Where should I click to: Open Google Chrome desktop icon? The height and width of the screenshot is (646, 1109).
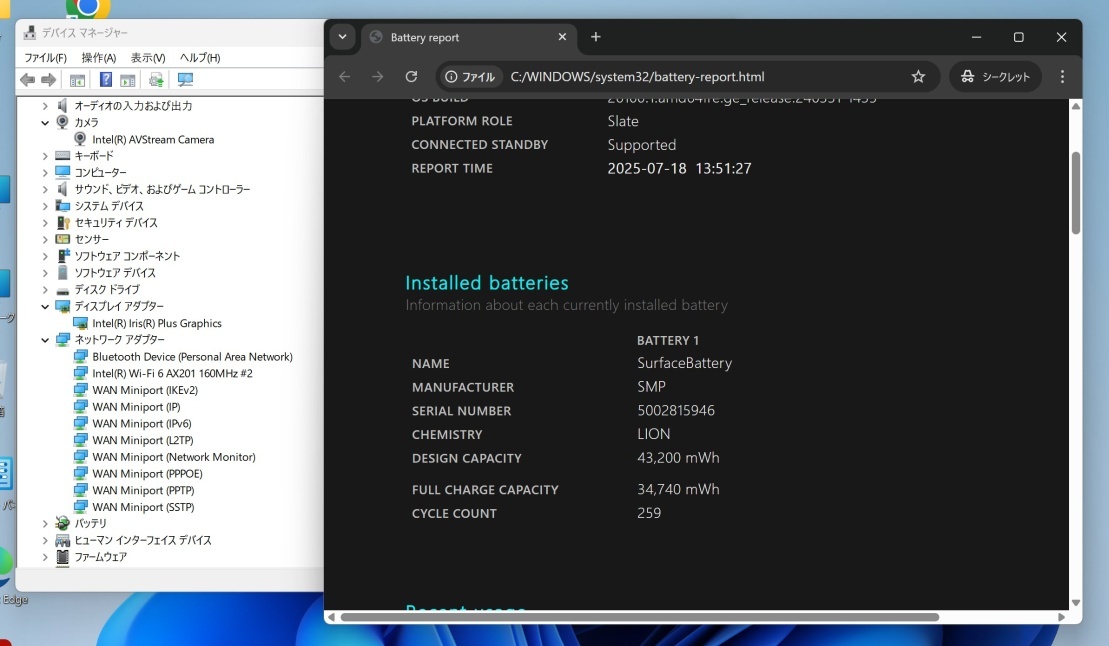[x=88, y=7]
